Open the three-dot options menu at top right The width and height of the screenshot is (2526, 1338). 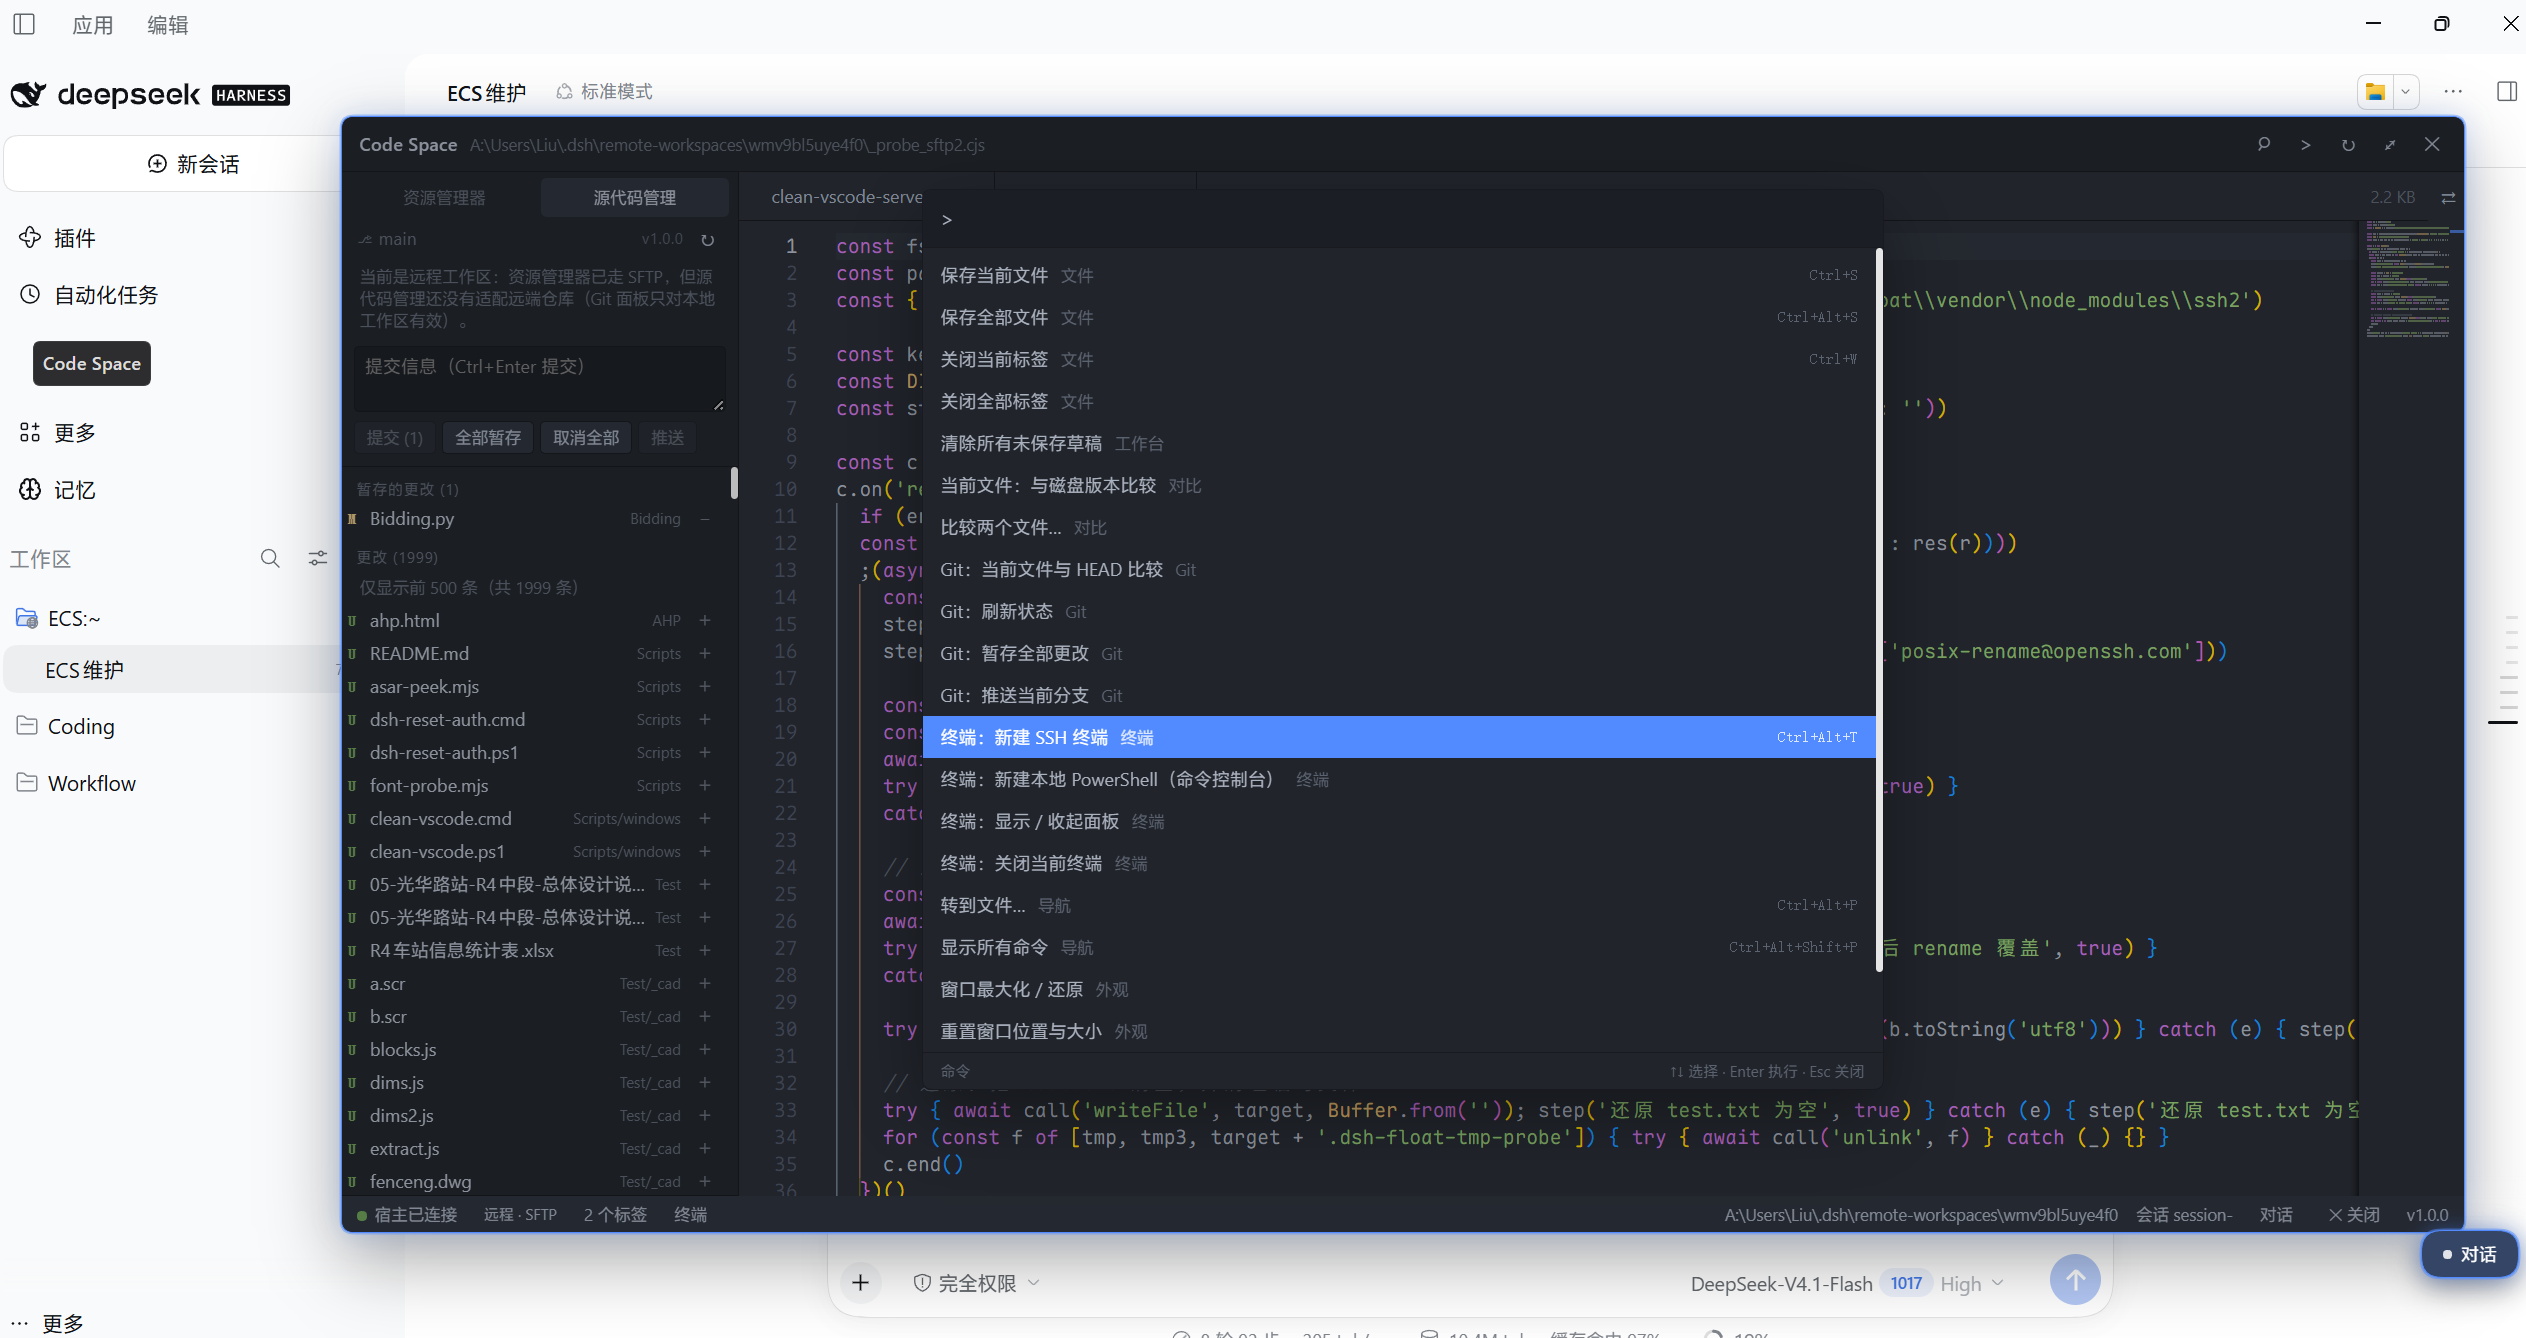(2453, 91)
